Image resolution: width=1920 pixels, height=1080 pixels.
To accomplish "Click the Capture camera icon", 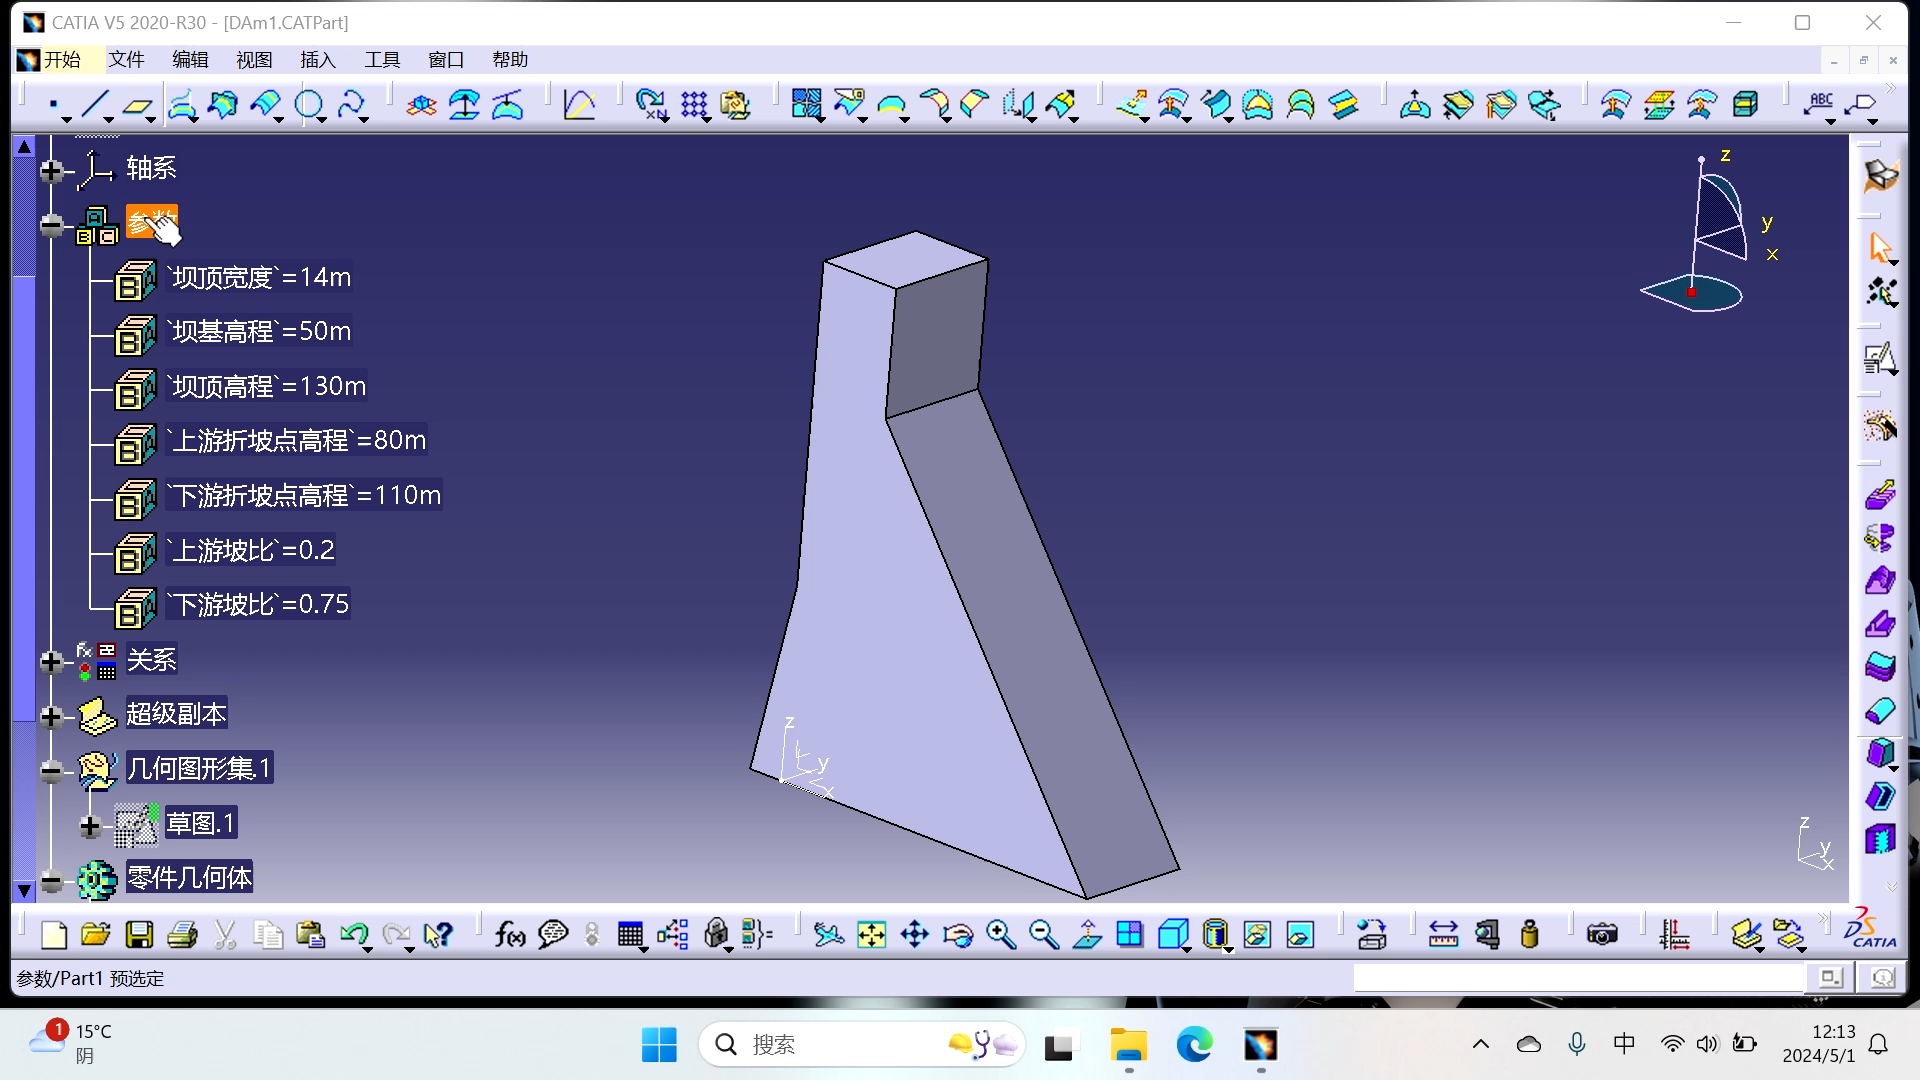I will pos(1601,935).
